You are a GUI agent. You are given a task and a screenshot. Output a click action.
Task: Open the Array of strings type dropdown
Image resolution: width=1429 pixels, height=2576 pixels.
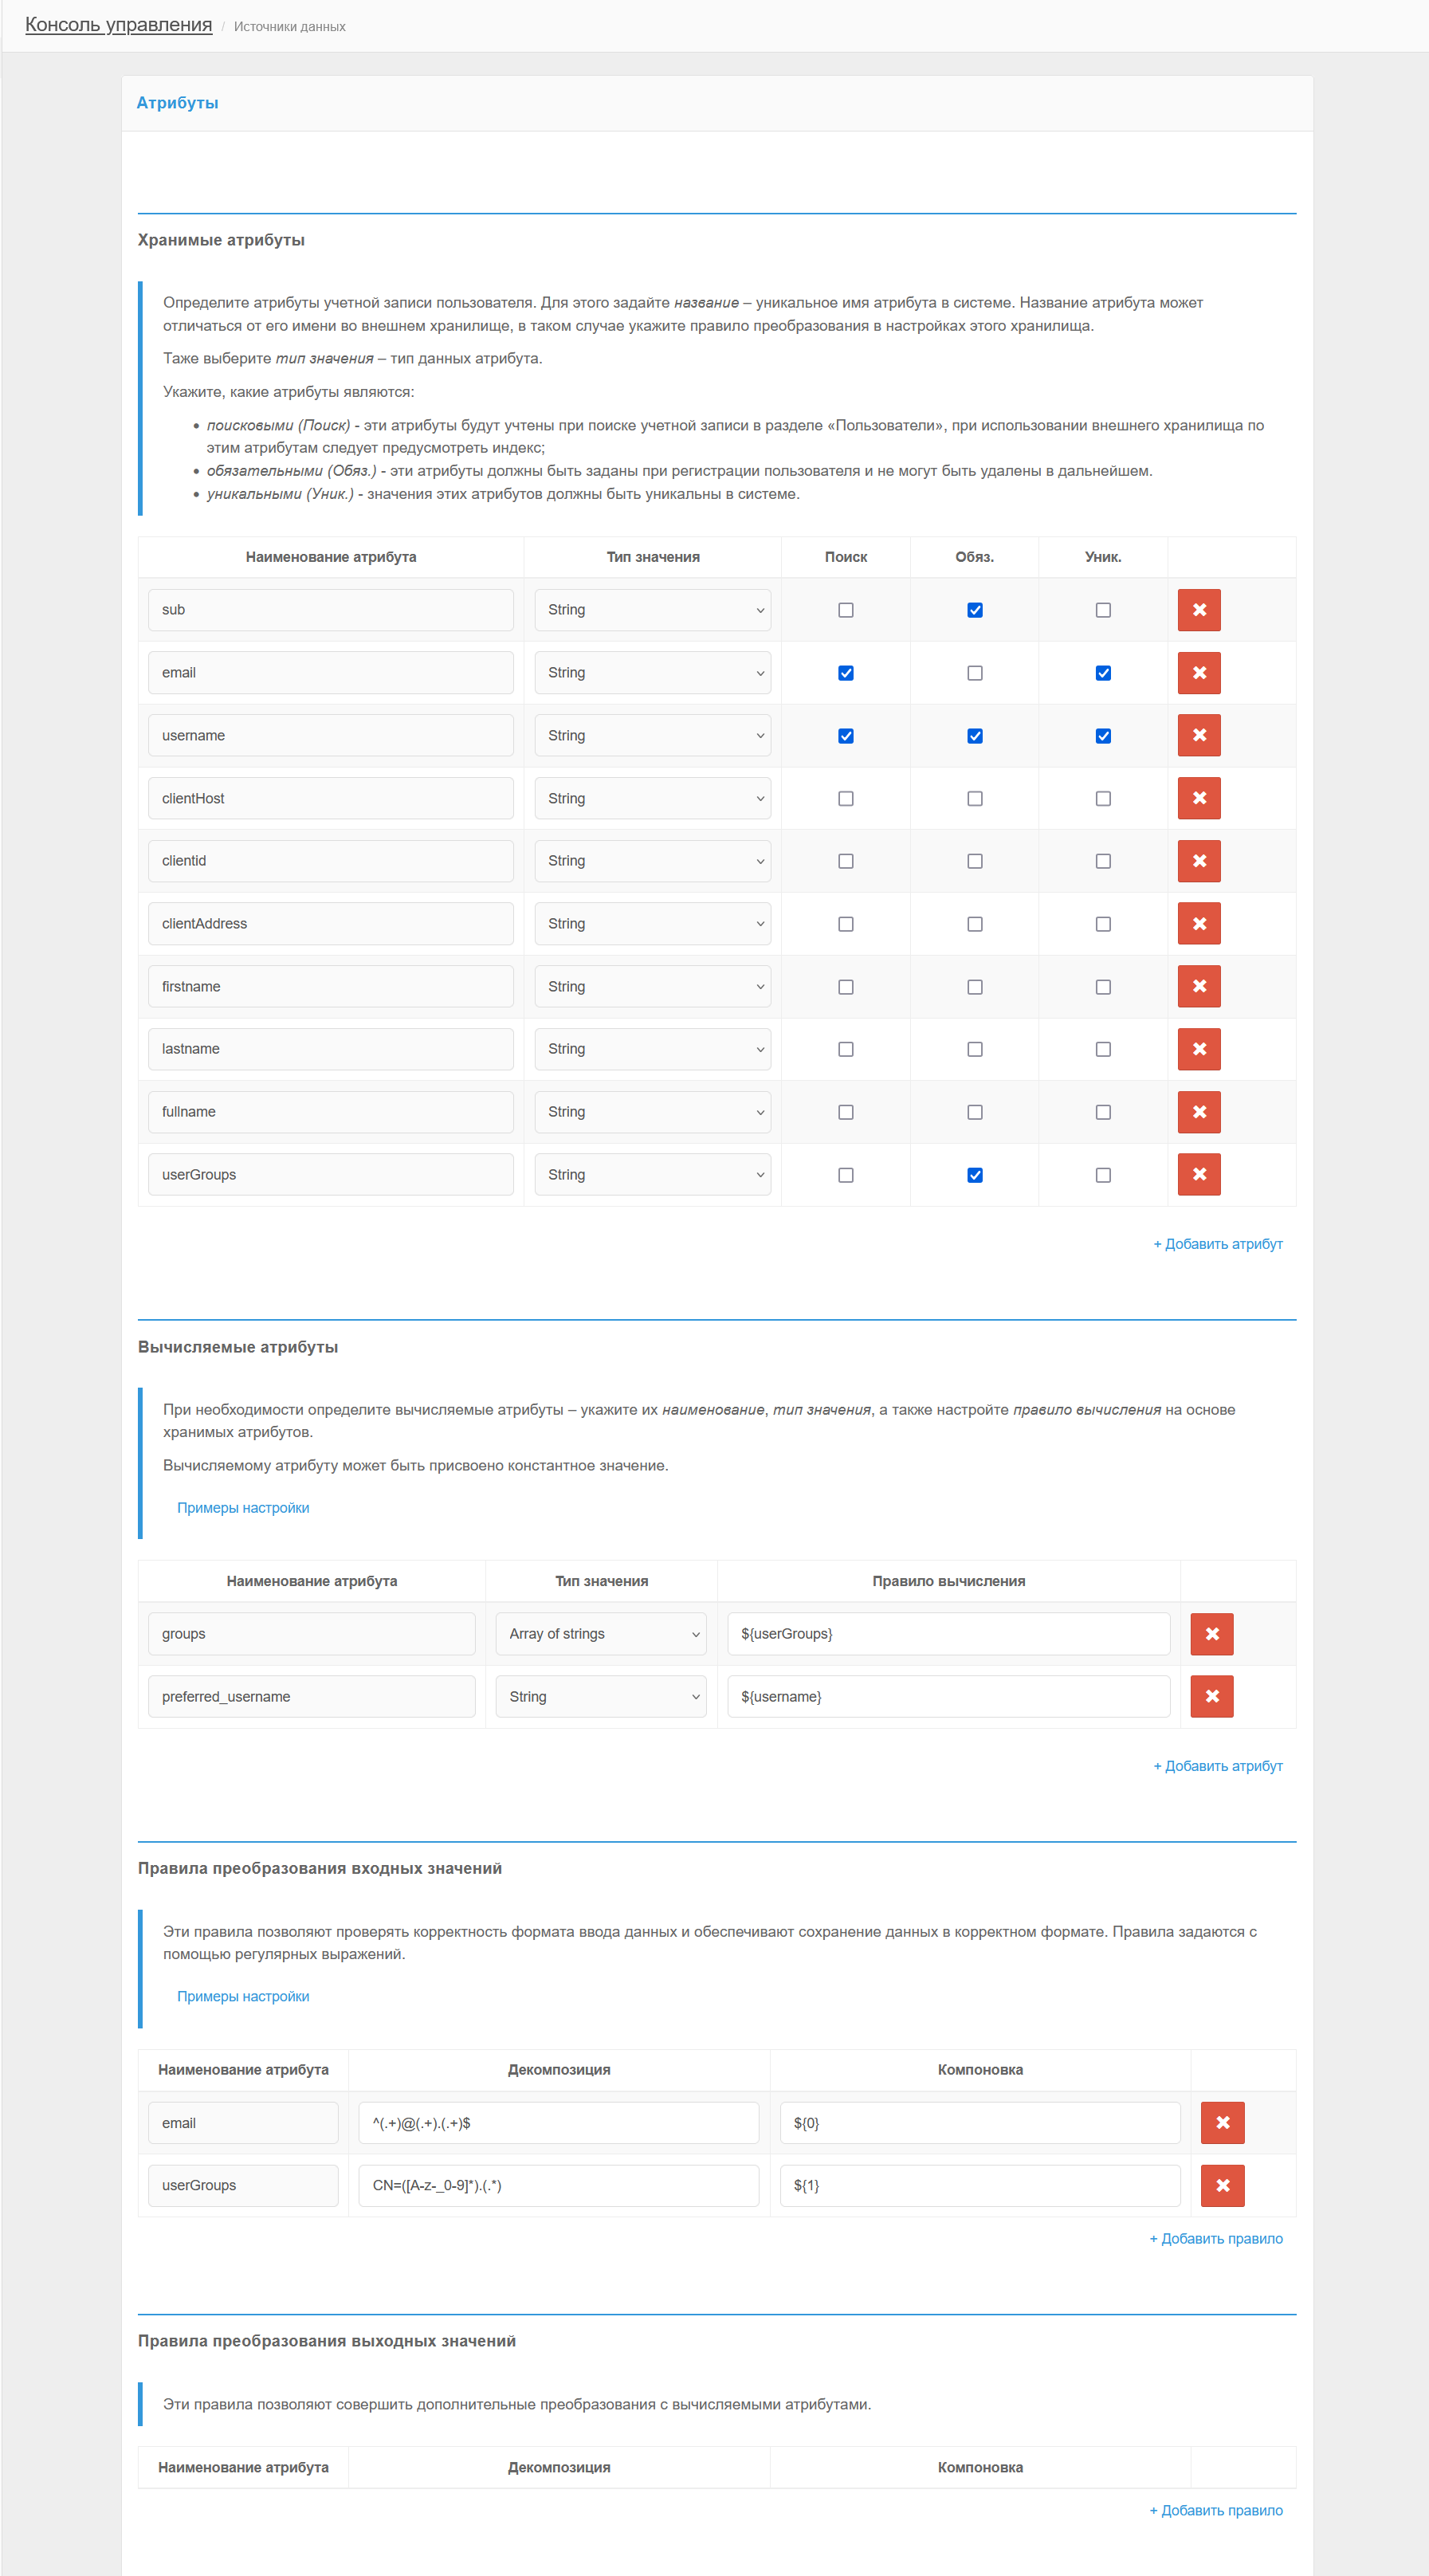(x=601, y=1634)
